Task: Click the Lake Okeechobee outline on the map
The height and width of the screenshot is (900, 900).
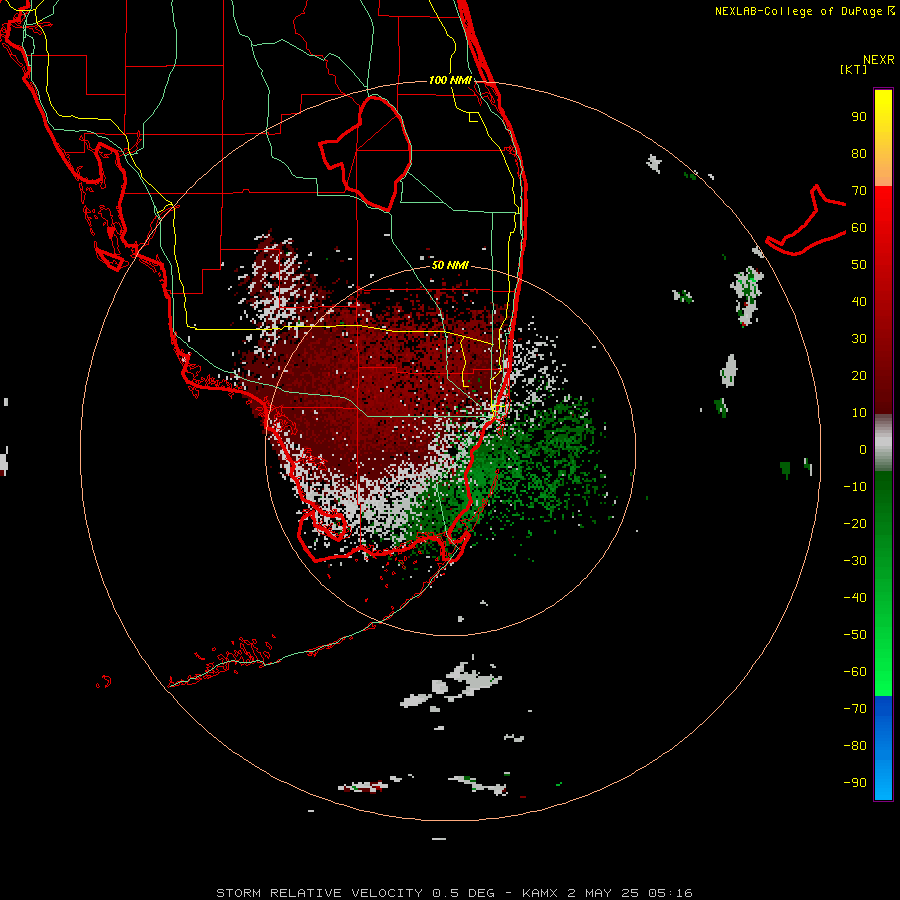Action: click(x=366, y=153)
